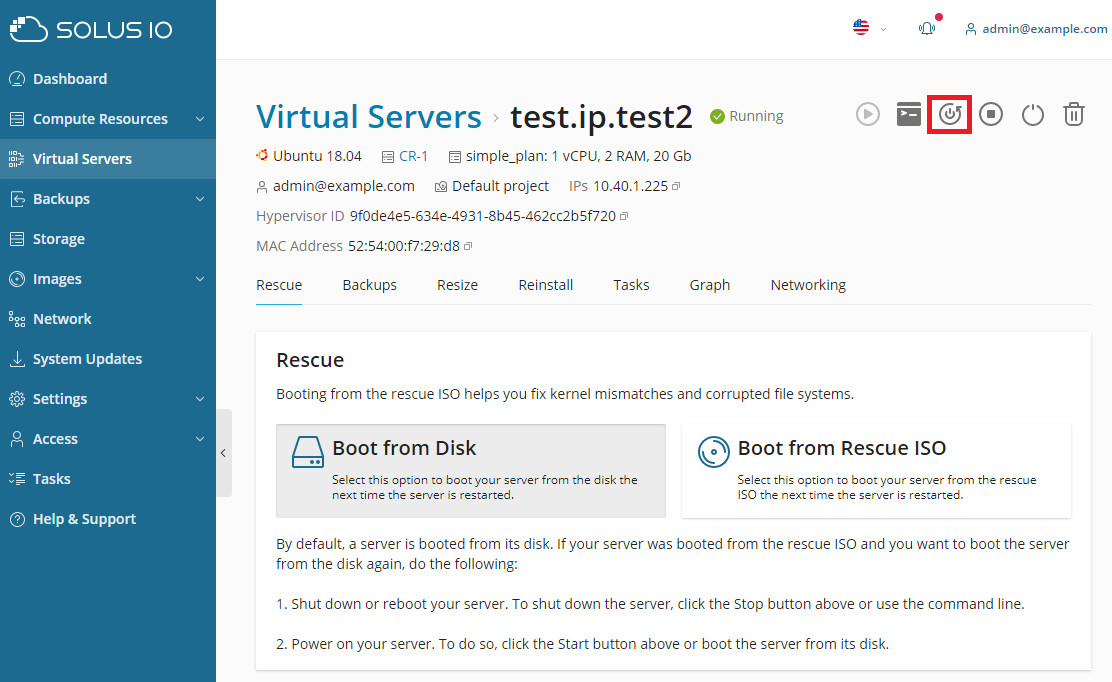Copy the Hypervisor ID value

624,216
